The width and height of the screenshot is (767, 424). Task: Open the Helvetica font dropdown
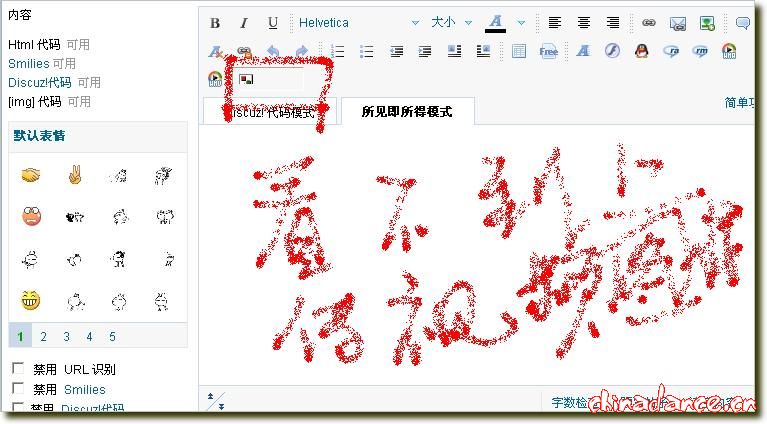pyautogui.click(x=359, y=22)
